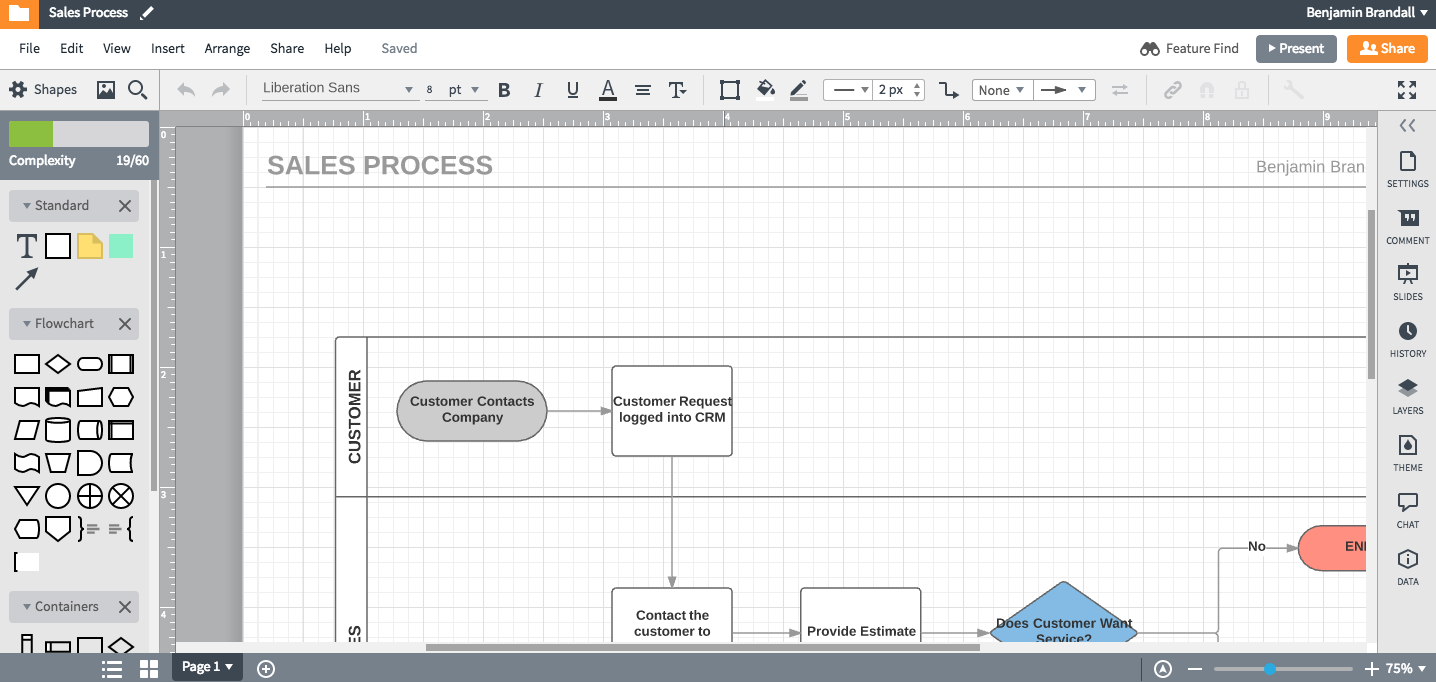The image size is (1436, 682).
Task: Collapse the Flowchart shapes section
Action: (28, 324)
